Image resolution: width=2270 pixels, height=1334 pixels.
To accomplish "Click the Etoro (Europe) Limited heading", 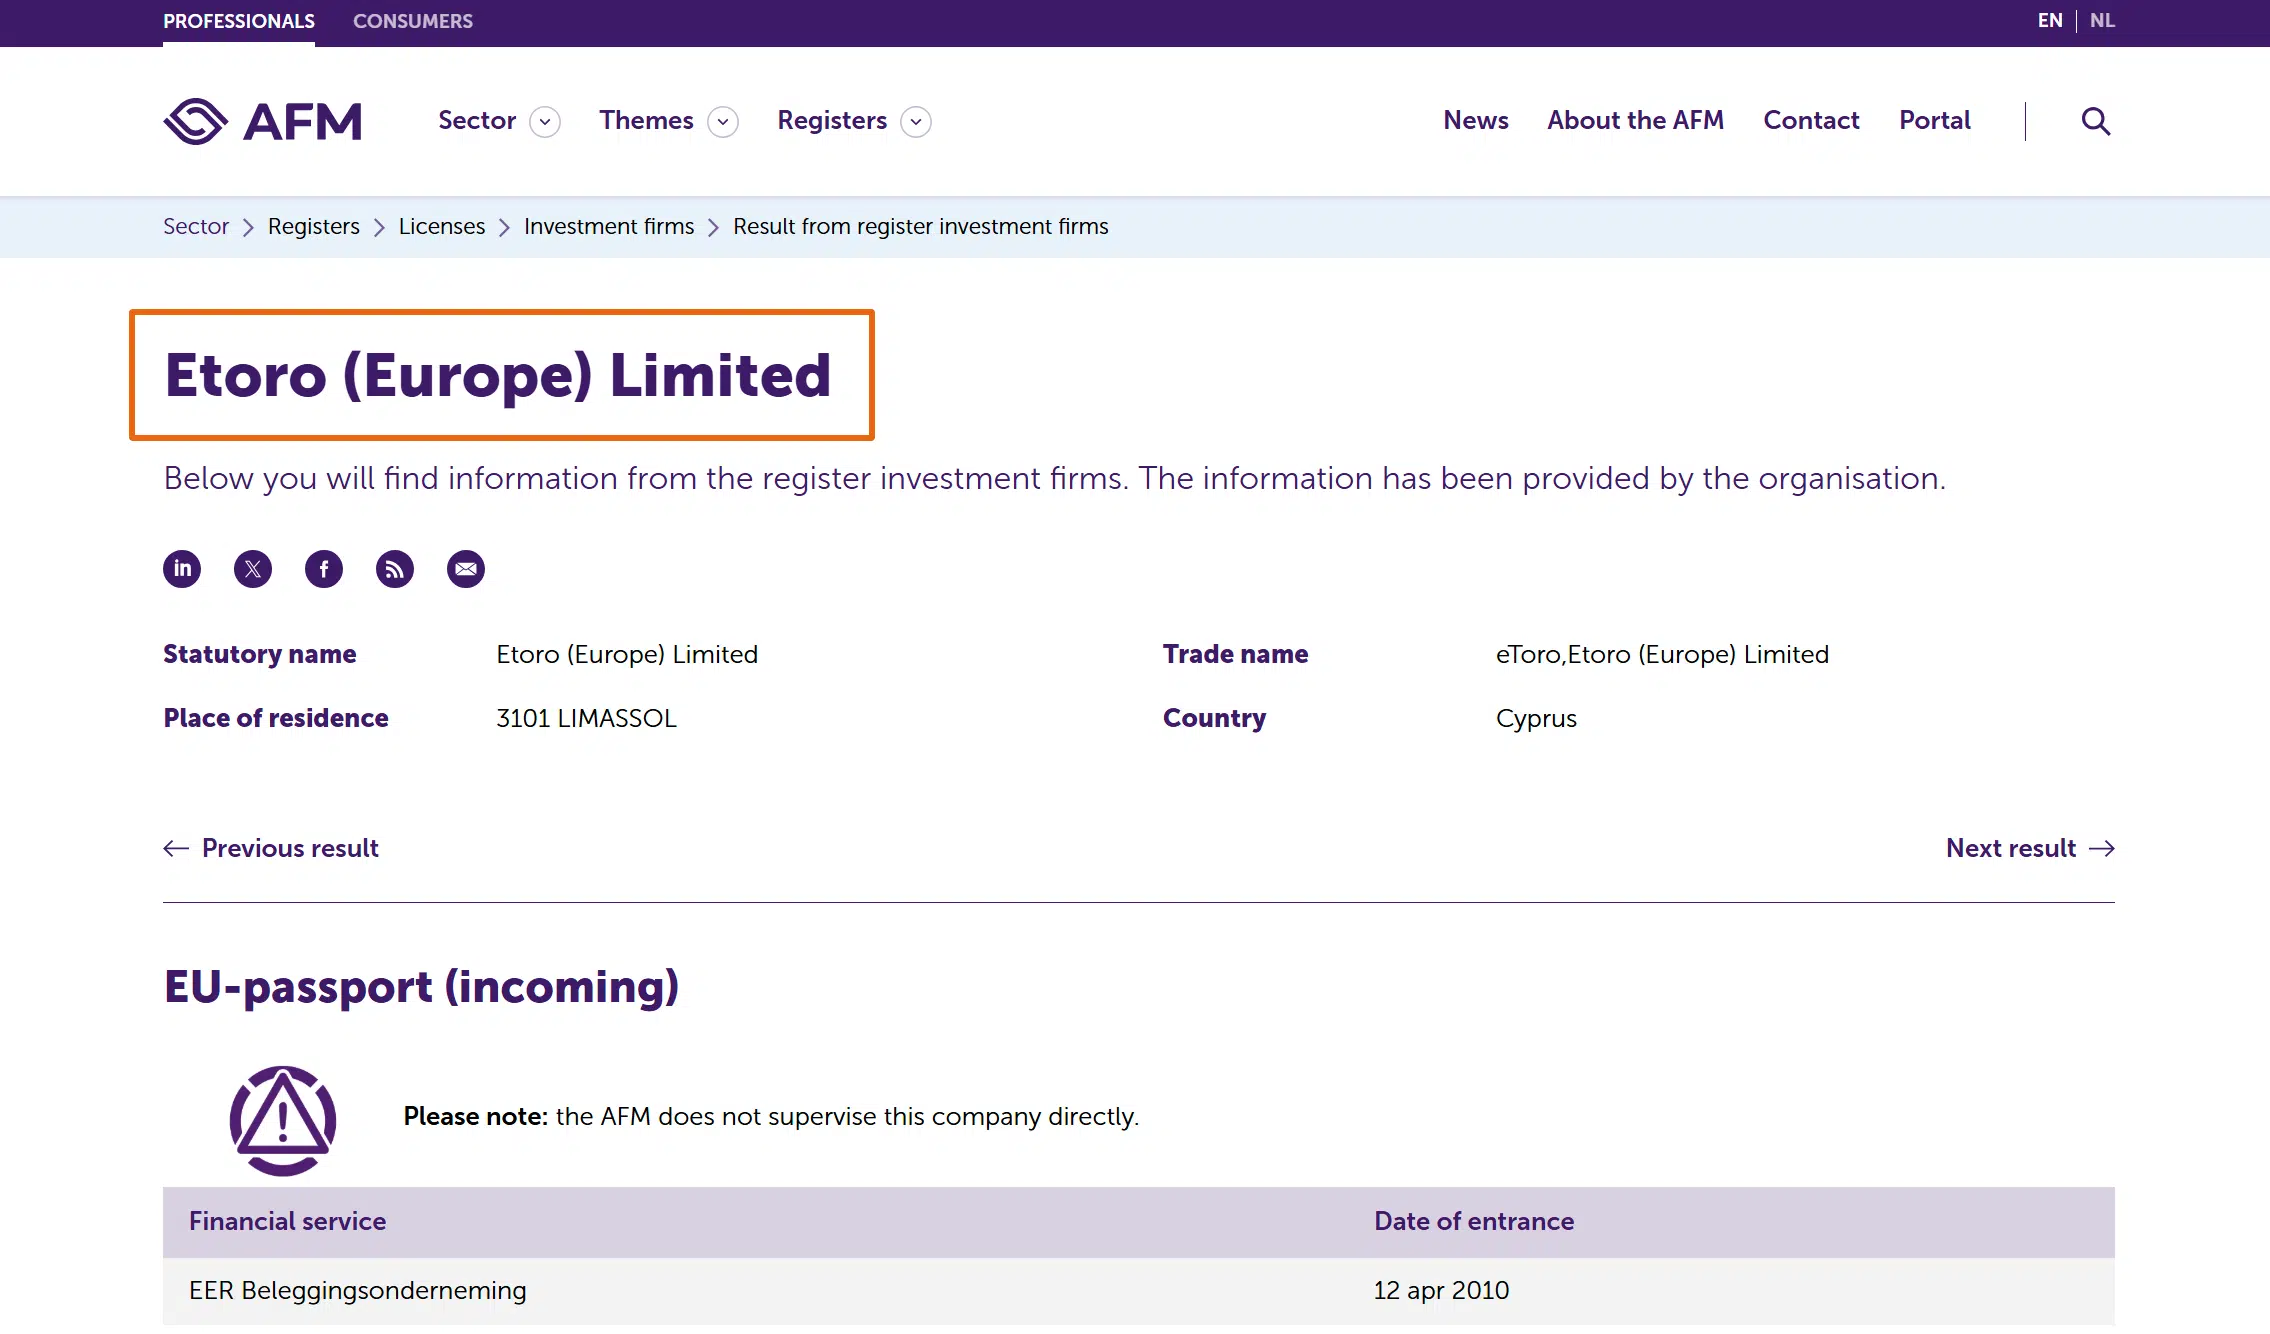I will pos(498,375).
